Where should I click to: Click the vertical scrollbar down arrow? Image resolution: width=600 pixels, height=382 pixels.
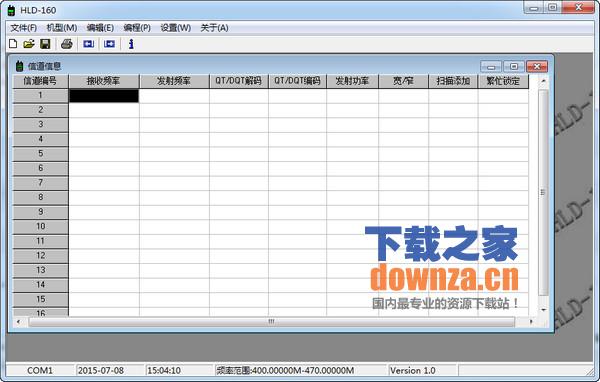[x=543, y=309]
